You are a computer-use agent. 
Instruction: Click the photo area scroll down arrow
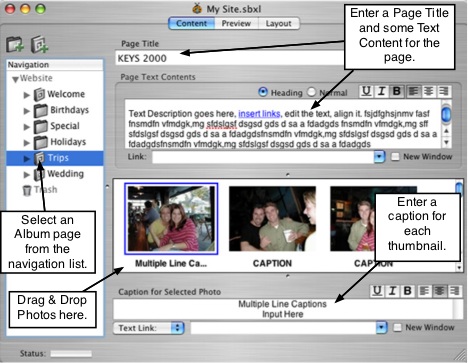point(459,267)
